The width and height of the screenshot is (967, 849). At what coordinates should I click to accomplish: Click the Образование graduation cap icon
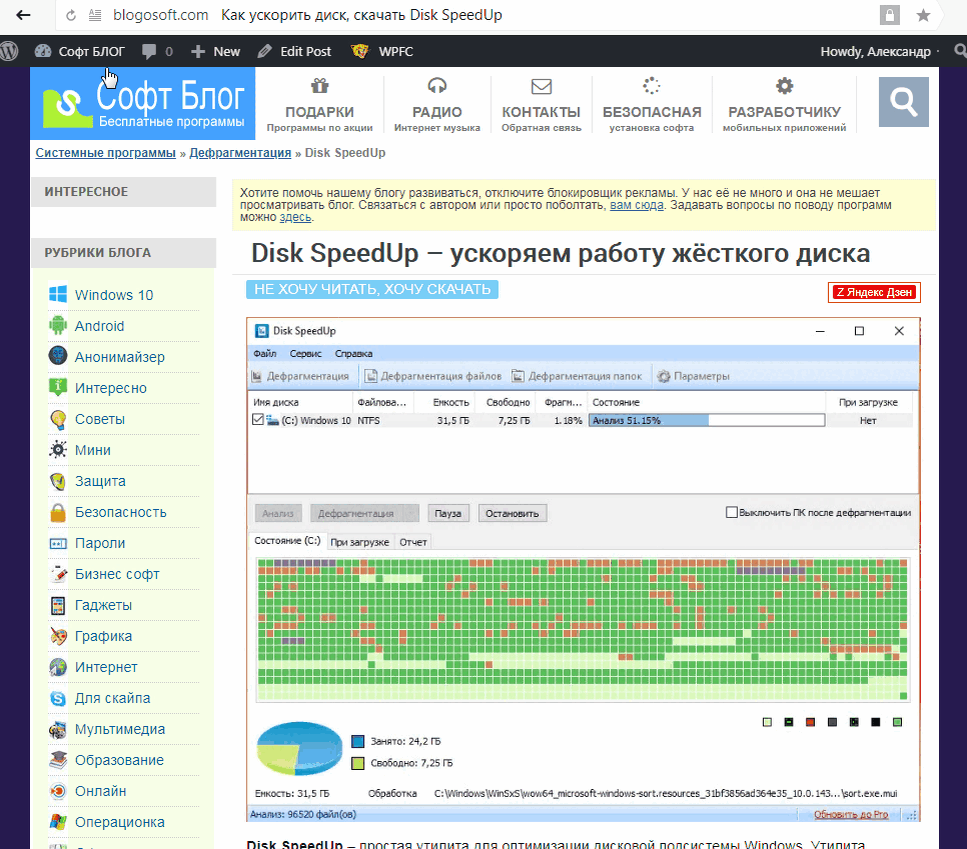coord(58,760)
